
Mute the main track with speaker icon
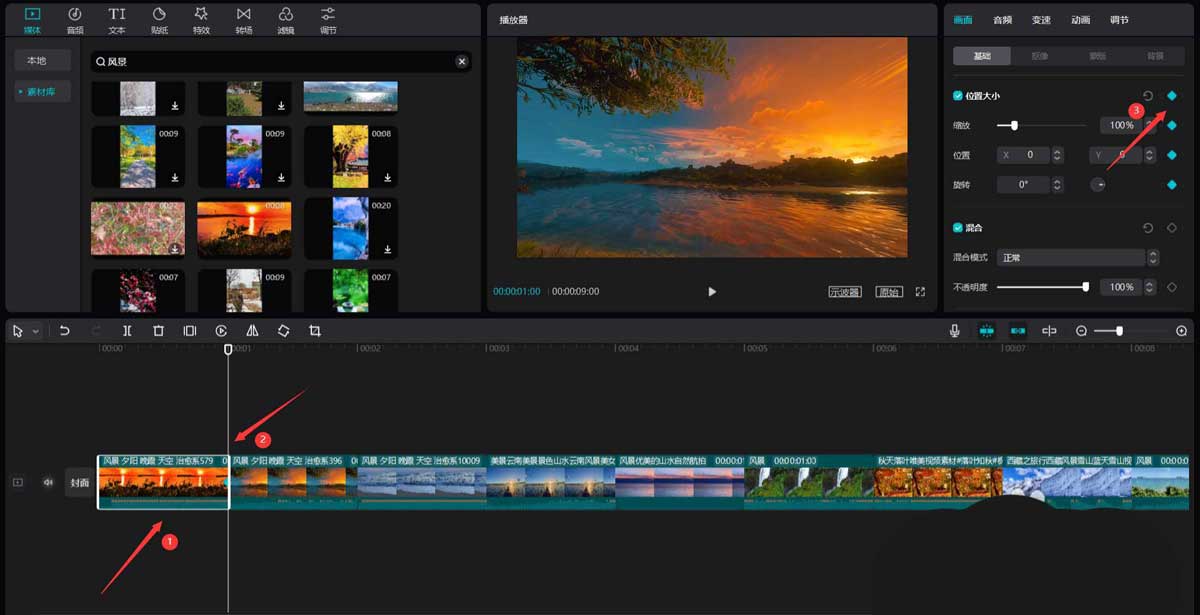click(47, 482)
